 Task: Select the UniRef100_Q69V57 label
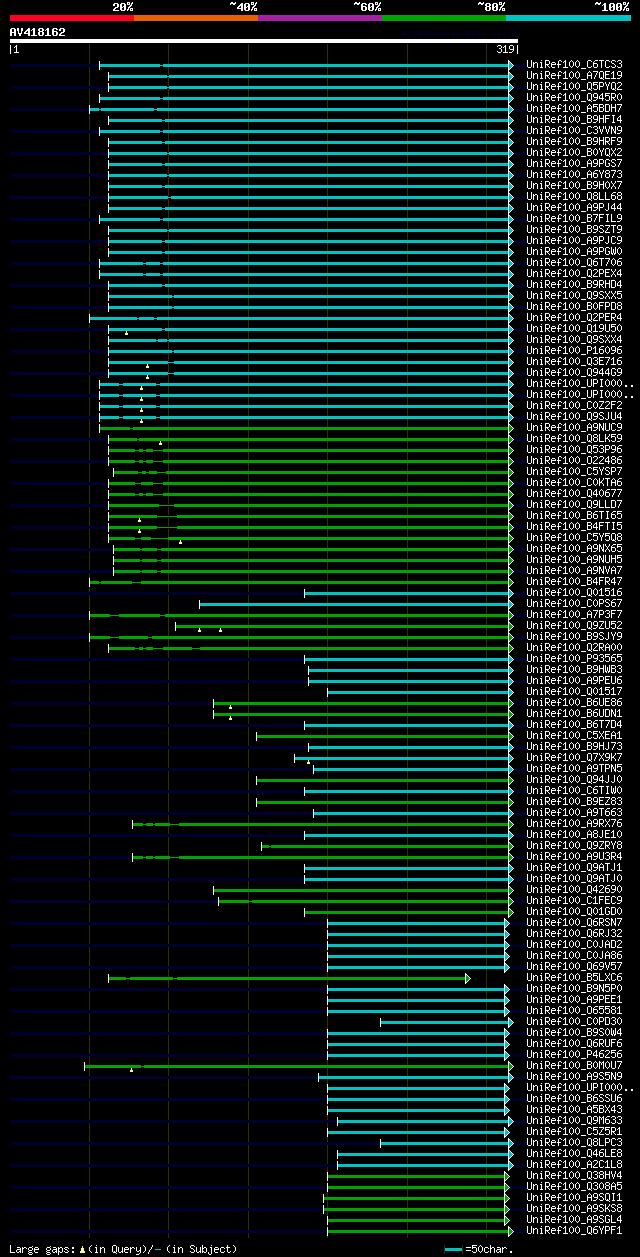click(x=574, y=967)
